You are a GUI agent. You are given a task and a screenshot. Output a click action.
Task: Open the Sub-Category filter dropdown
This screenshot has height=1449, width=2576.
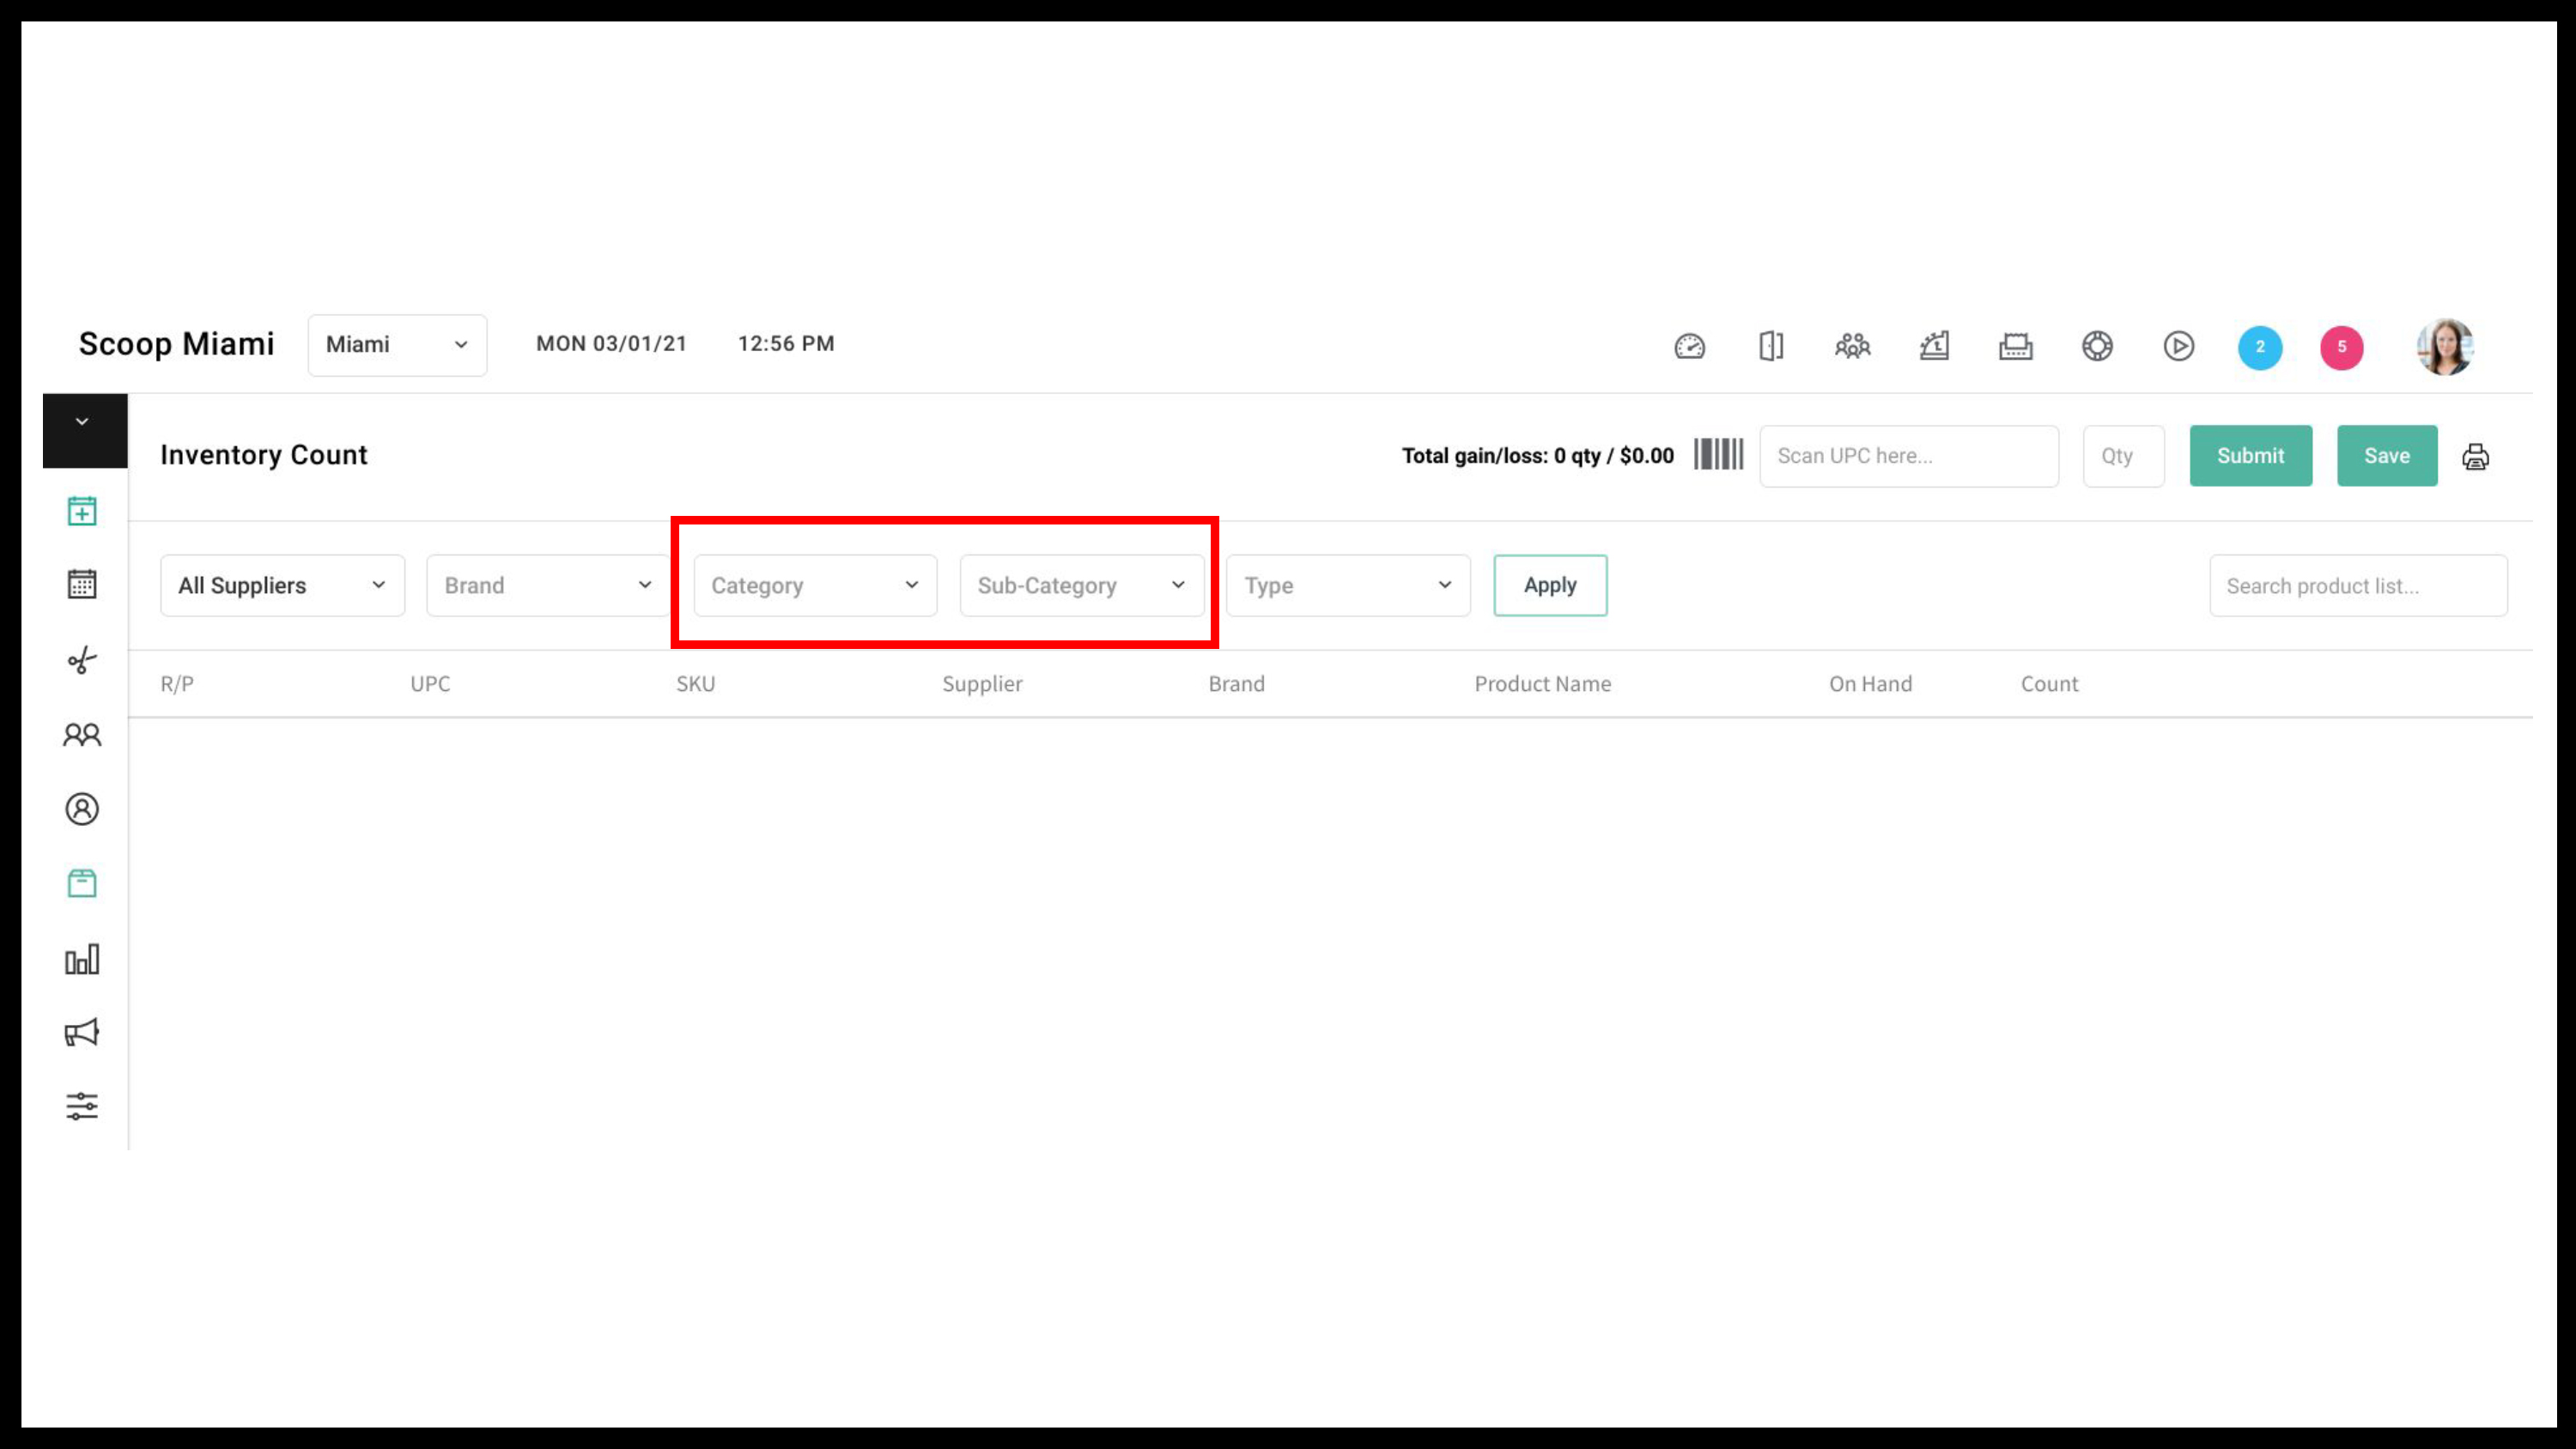pyautogui.click(x=1081, y=585)
